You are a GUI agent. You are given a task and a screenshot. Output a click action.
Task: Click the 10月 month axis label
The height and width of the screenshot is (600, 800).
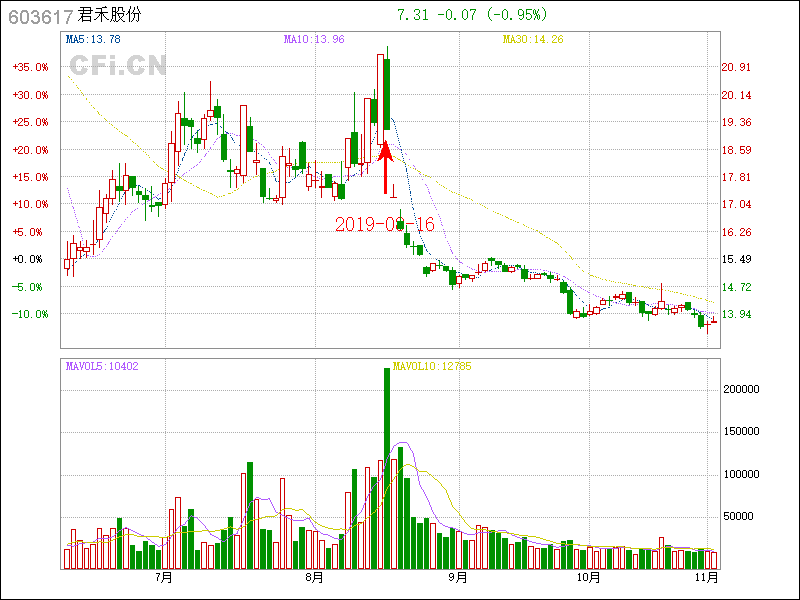(589, 577)
